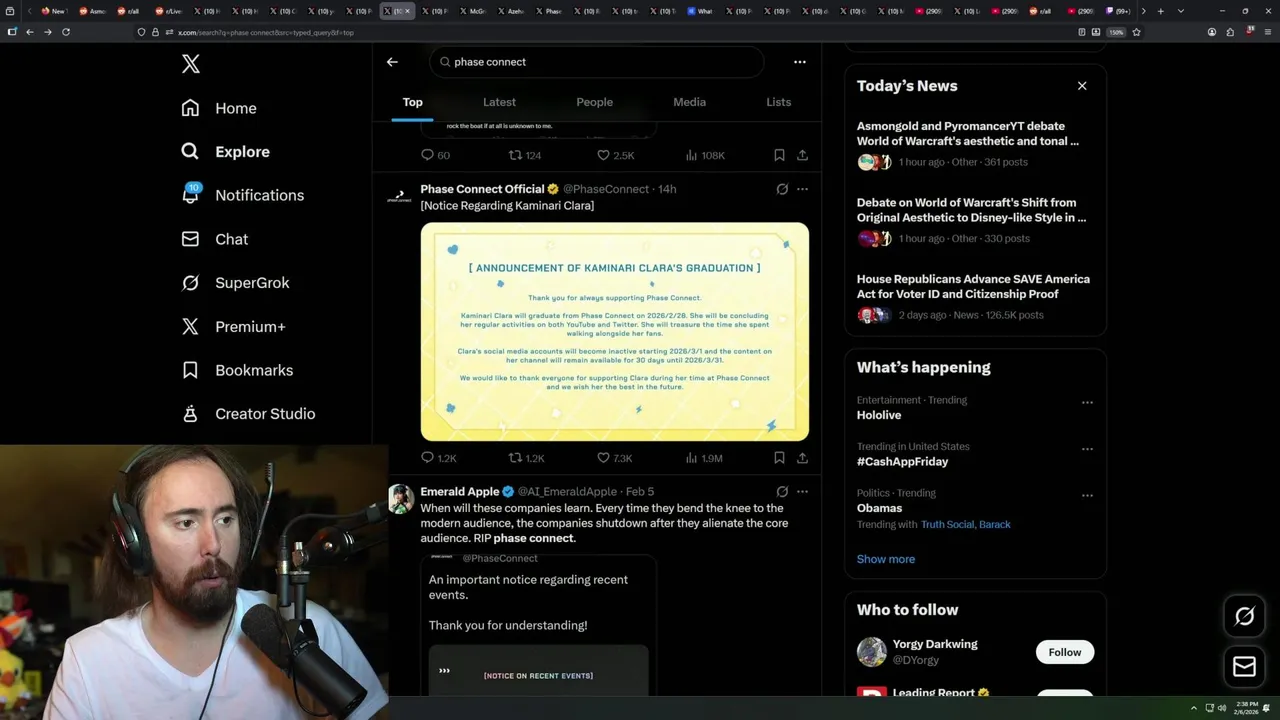Screen dimensions: 1280x720
Task: Open Notifications from the sidebar
Action: pos(242,195)
